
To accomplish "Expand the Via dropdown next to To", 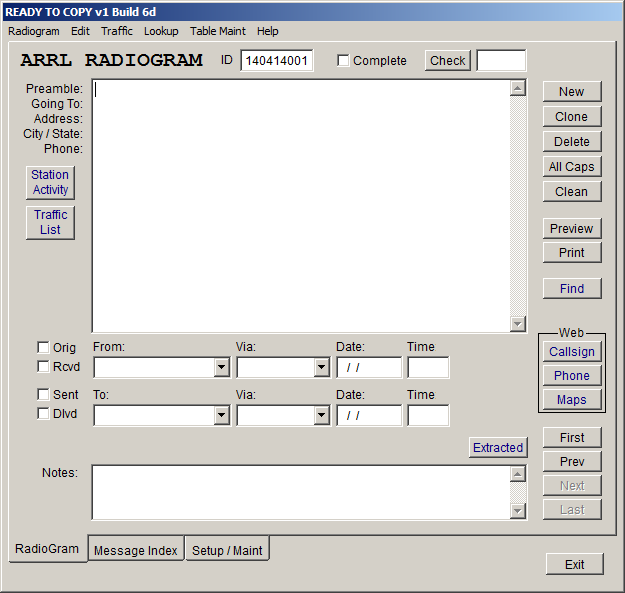I will pos(321,416).
